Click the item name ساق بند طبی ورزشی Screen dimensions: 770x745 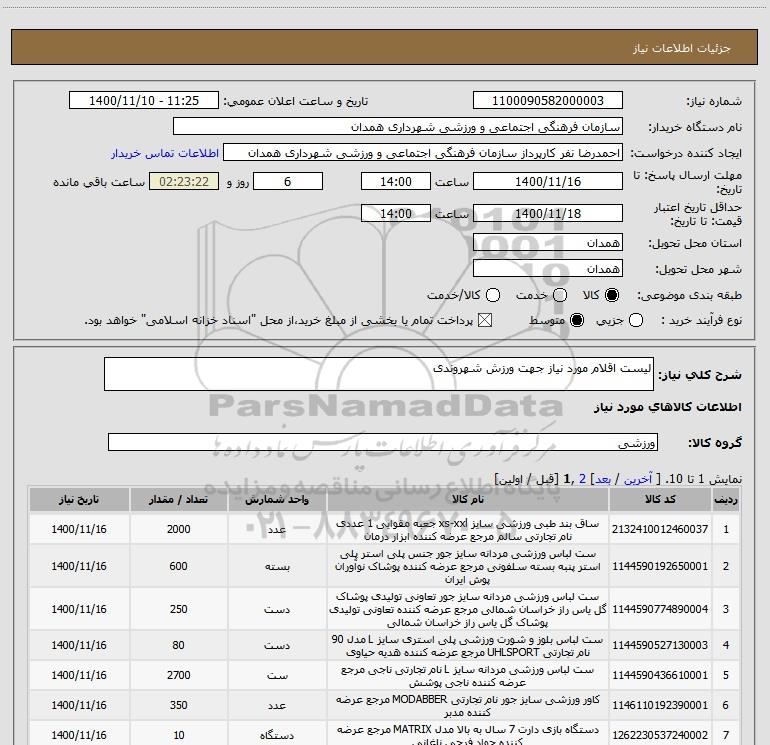tap(468, 530)
